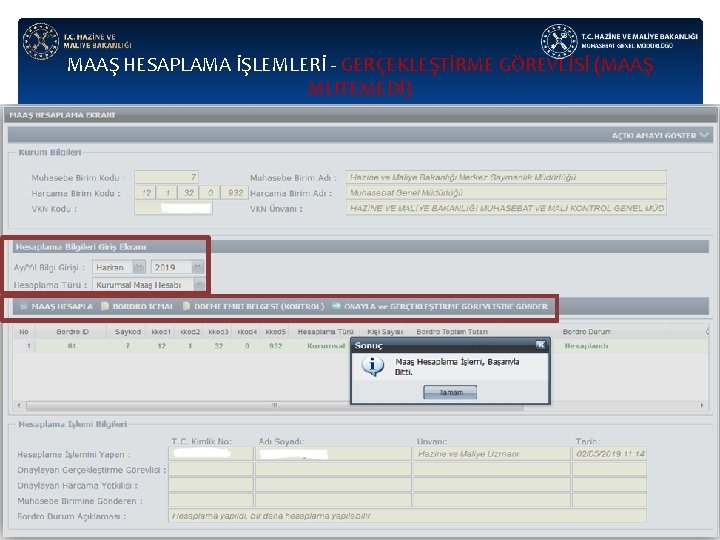Screen dimensions: 720x540
Task: Click the horizontal scrollbar thumb
Action: coord(275,405)
